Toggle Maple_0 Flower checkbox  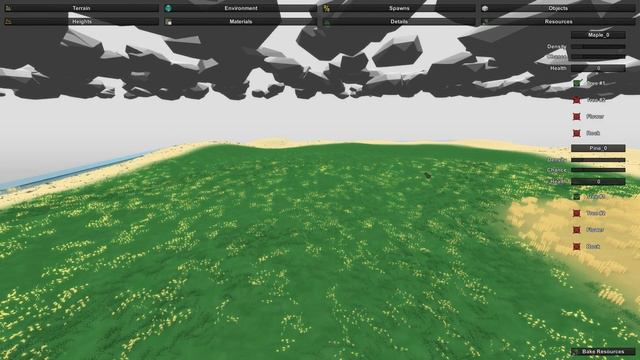pyautogui.click(x=576, y=117)
